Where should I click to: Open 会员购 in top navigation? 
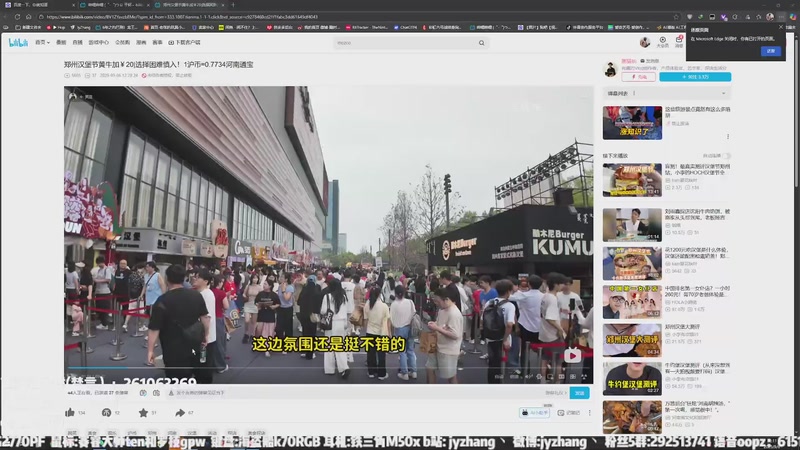point(122,43)
